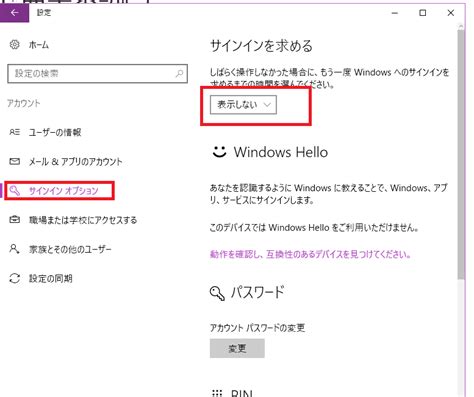This screenshot has width=474, height=397.
Task: Click the 家族とその他のユーザー person icon
Action: 14,249
